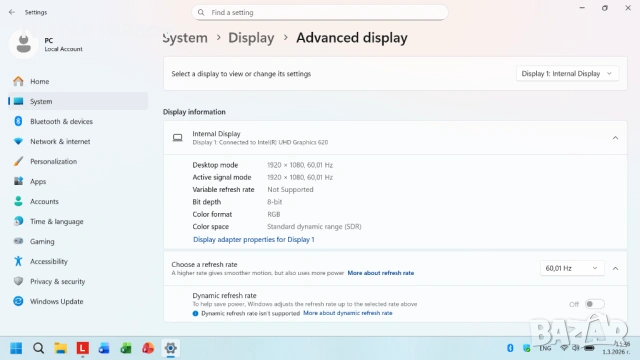The image size is (640, 360).
Task: Go to Accounts settings
Action: [78, 201]
